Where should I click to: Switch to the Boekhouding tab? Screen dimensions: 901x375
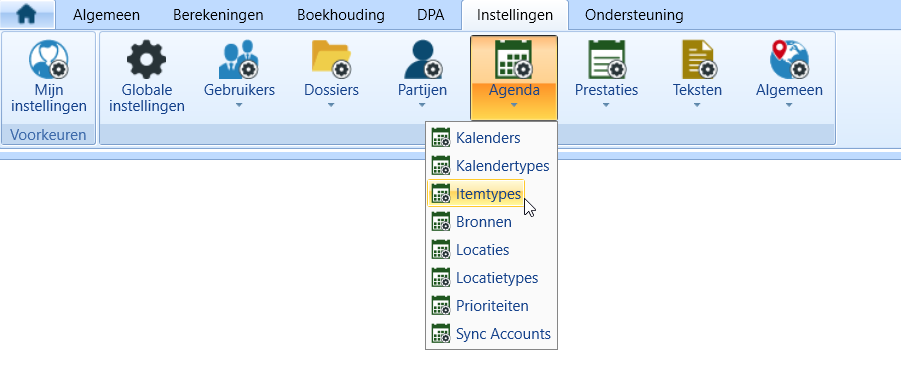(x=341, y=15)
